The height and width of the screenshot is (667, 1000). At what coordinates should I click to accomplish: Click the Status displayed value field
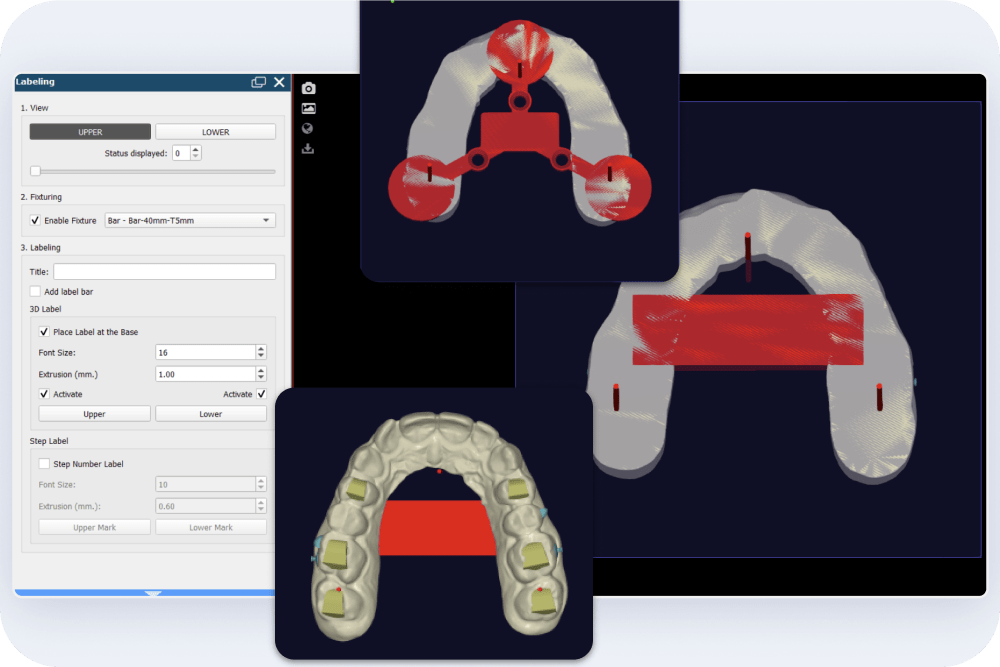pos(181,153)
